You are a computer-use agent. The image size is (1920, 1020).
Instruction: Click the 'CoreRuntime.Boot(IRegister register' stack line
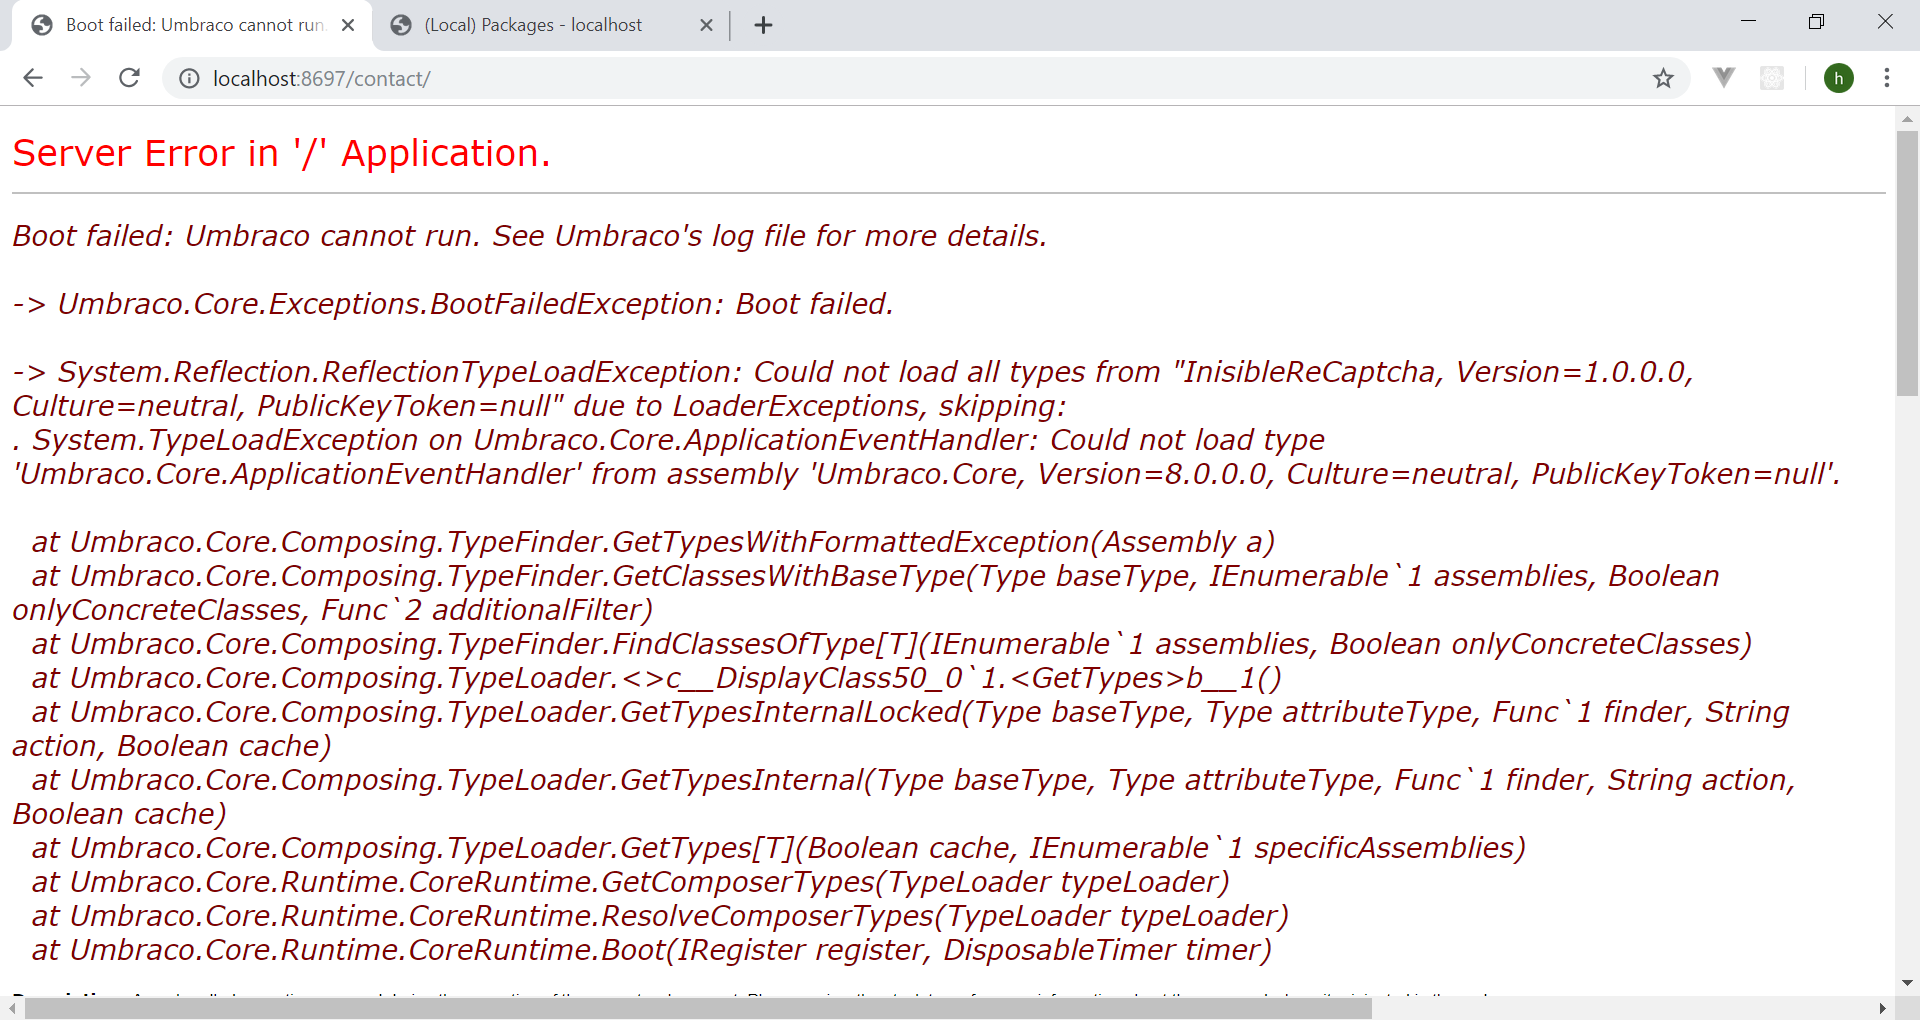tap(652, 950)
